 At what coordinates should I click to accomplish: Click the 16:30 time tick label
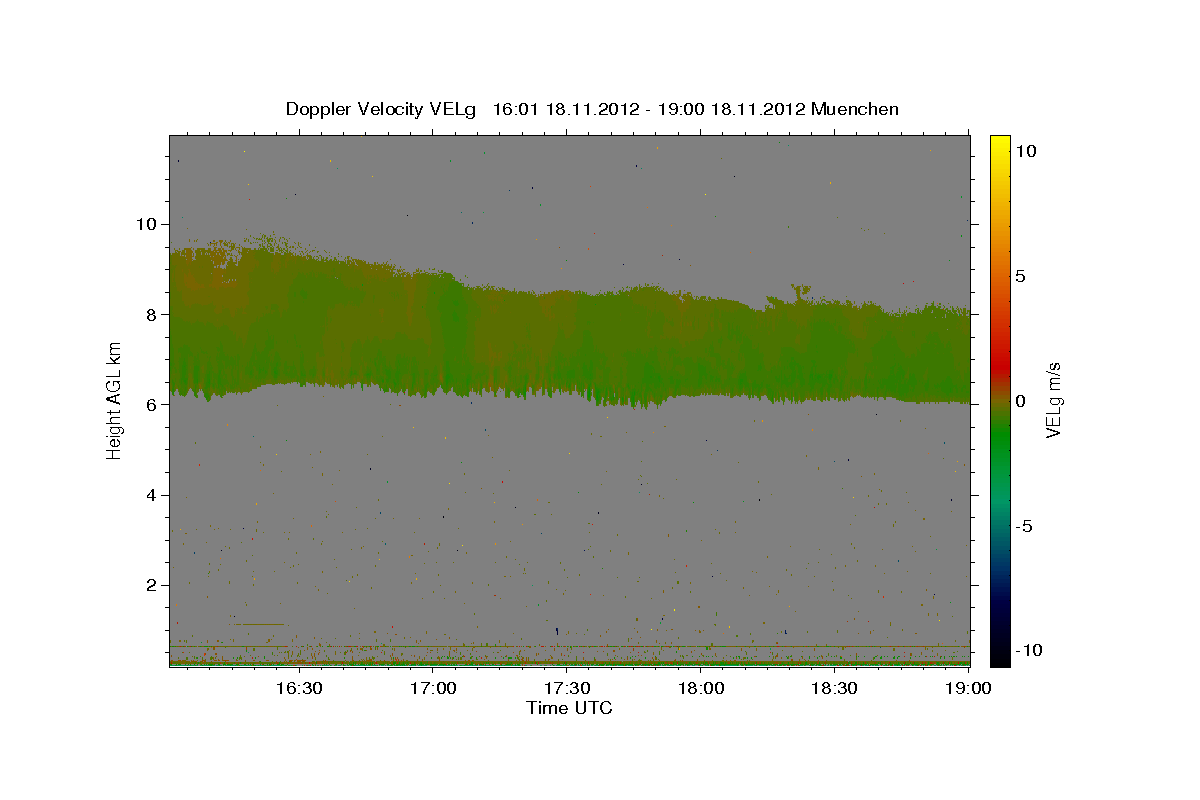299,689
